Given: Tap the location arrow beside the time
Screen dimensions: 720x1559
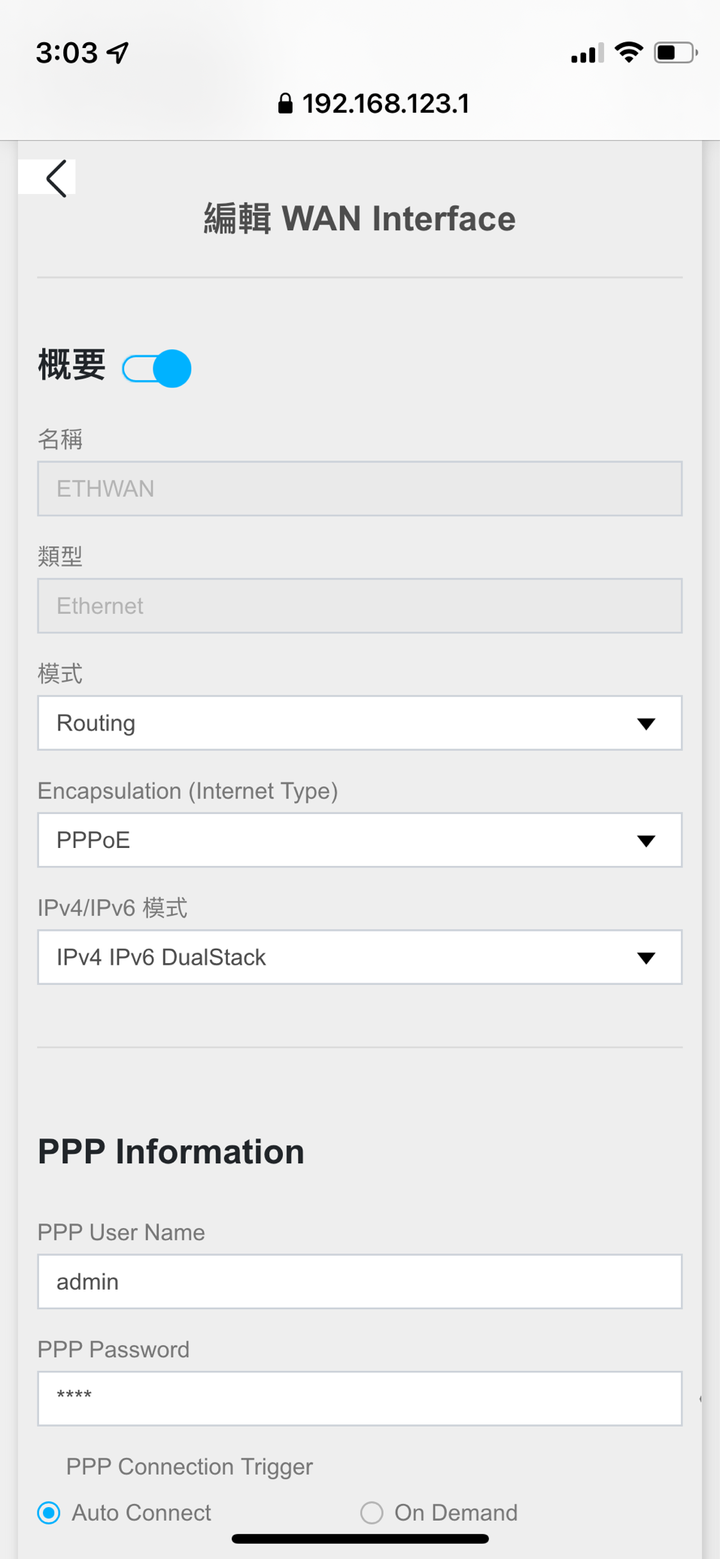Looking at the screenshot, I should [119, 53].
